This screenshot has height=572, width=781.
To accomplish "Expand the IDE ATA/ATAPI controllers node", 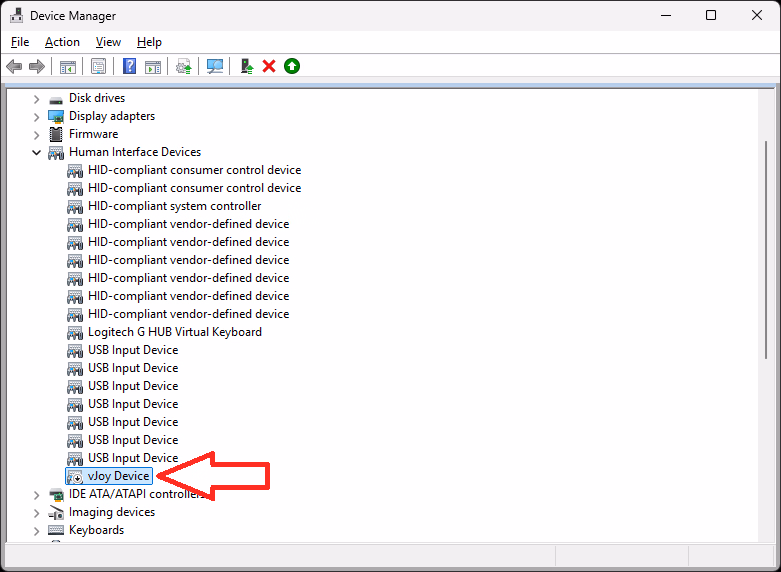I will (x=36, y=495).
